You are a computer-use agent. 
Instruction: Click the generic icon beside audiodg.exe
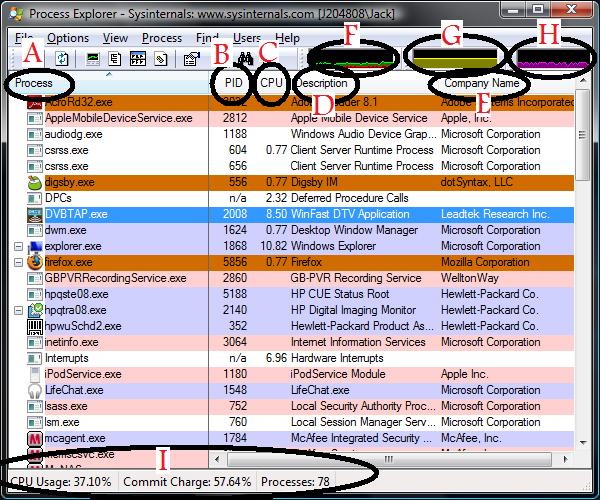pyautogui.click(x=35, y=135)
